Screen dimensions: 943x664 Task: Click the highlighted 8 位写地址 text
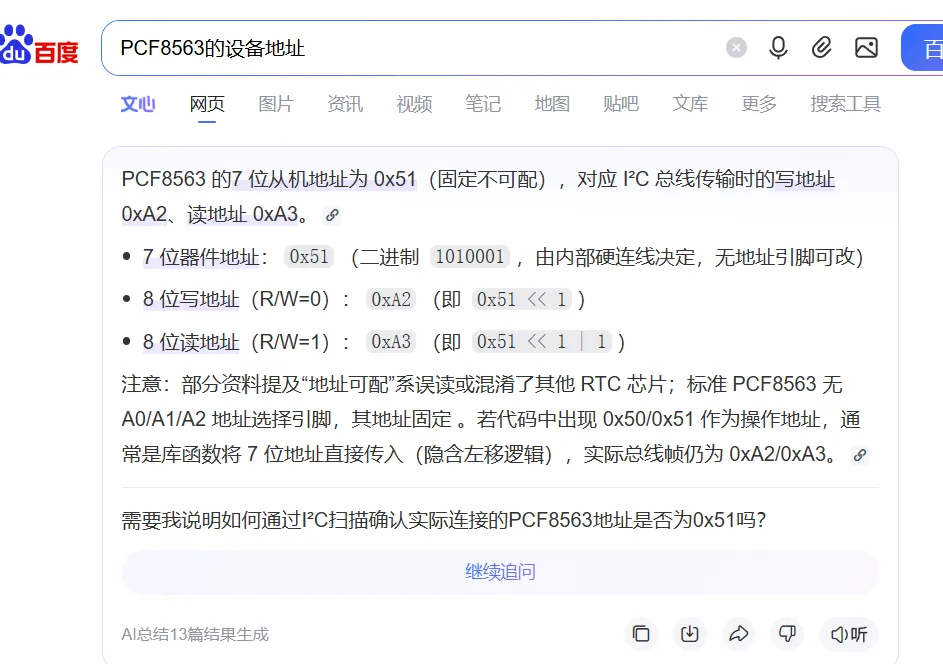click(x=191, y=300)
